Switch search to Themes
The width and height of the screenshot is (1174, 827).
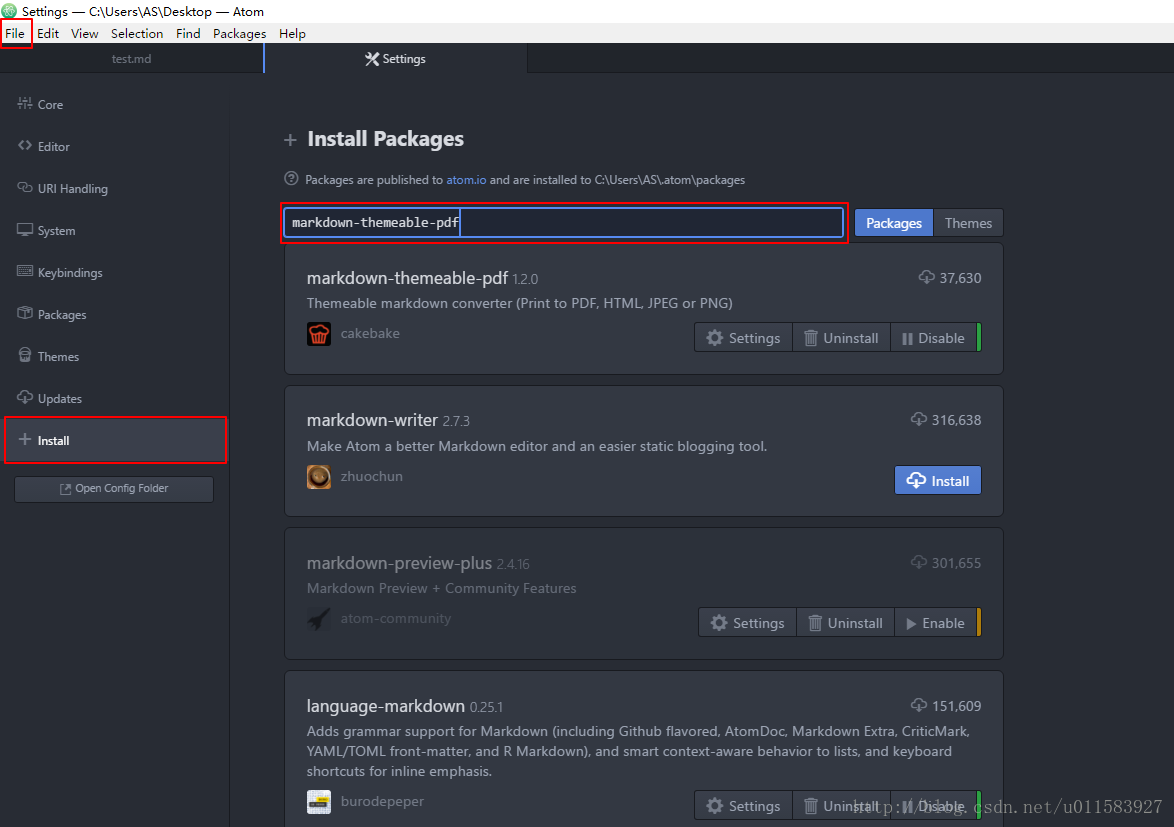pos(968,223)
